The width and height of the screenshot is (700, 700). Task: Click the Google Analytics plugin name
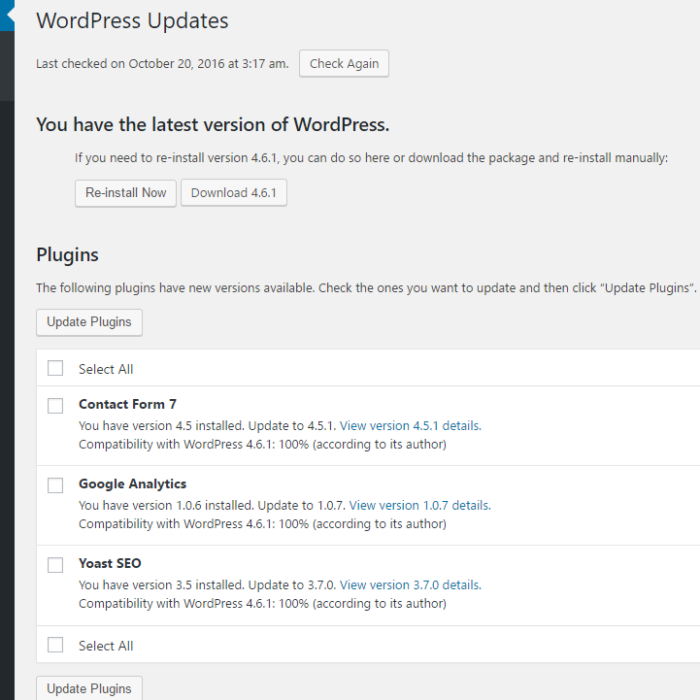(x=133, y=484)
